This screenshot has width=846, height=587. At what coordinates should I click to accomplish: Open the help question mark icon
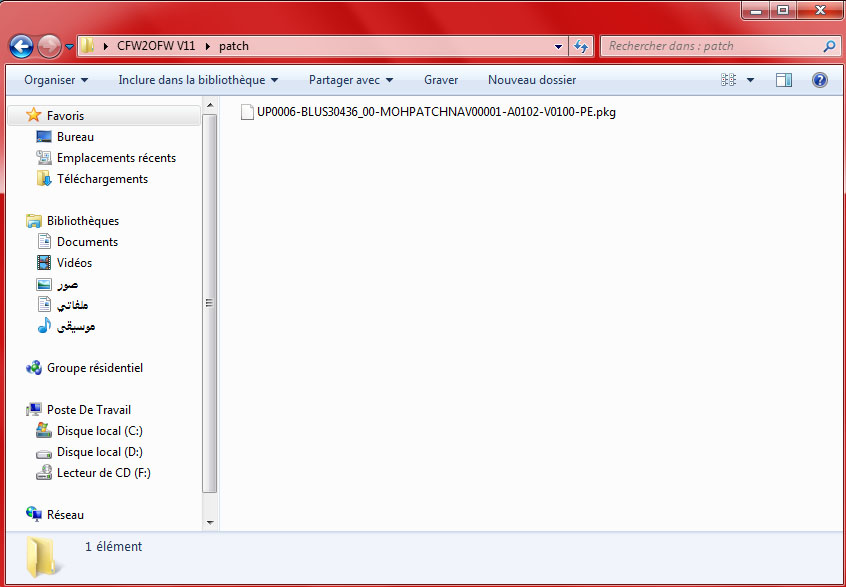tap(820, 80)
